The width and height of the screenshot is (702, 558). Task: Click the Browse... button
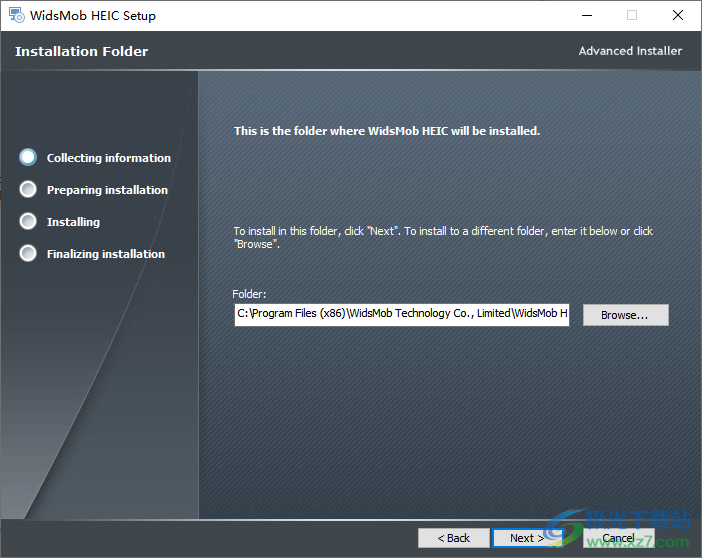625,315
